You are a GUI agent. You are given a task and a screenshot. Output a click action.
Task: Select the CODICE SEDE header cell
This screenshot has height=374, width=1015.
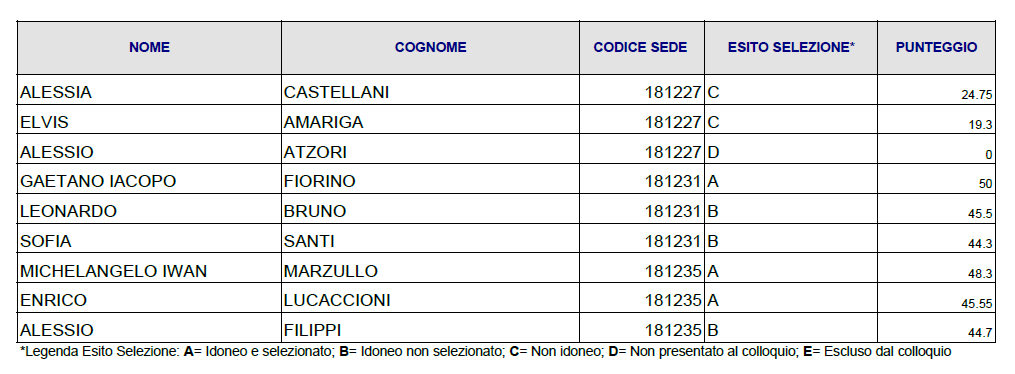point(641,47)
